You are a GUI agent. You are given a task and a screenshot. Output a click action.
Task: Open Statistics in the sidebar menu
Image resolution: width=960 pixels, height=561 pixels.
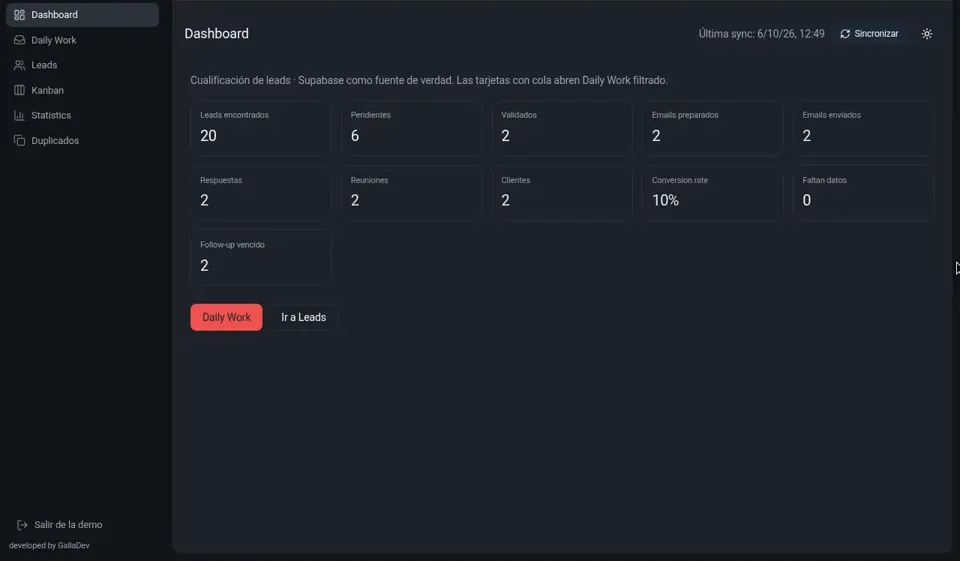pos(82,115)
